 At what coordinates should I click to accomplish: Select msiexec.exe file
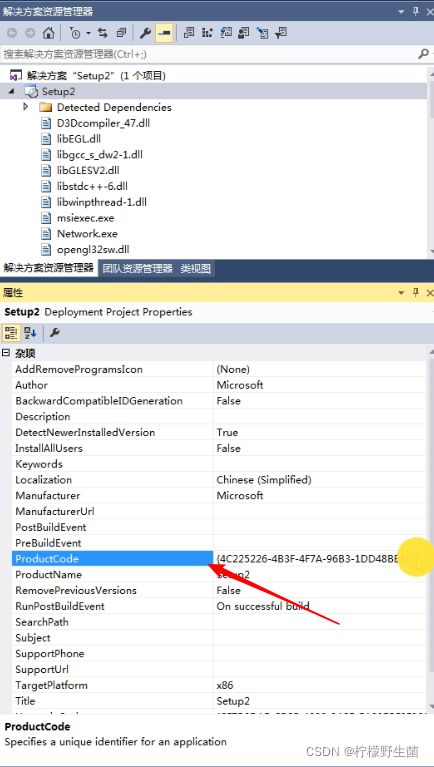coord(86,218)
